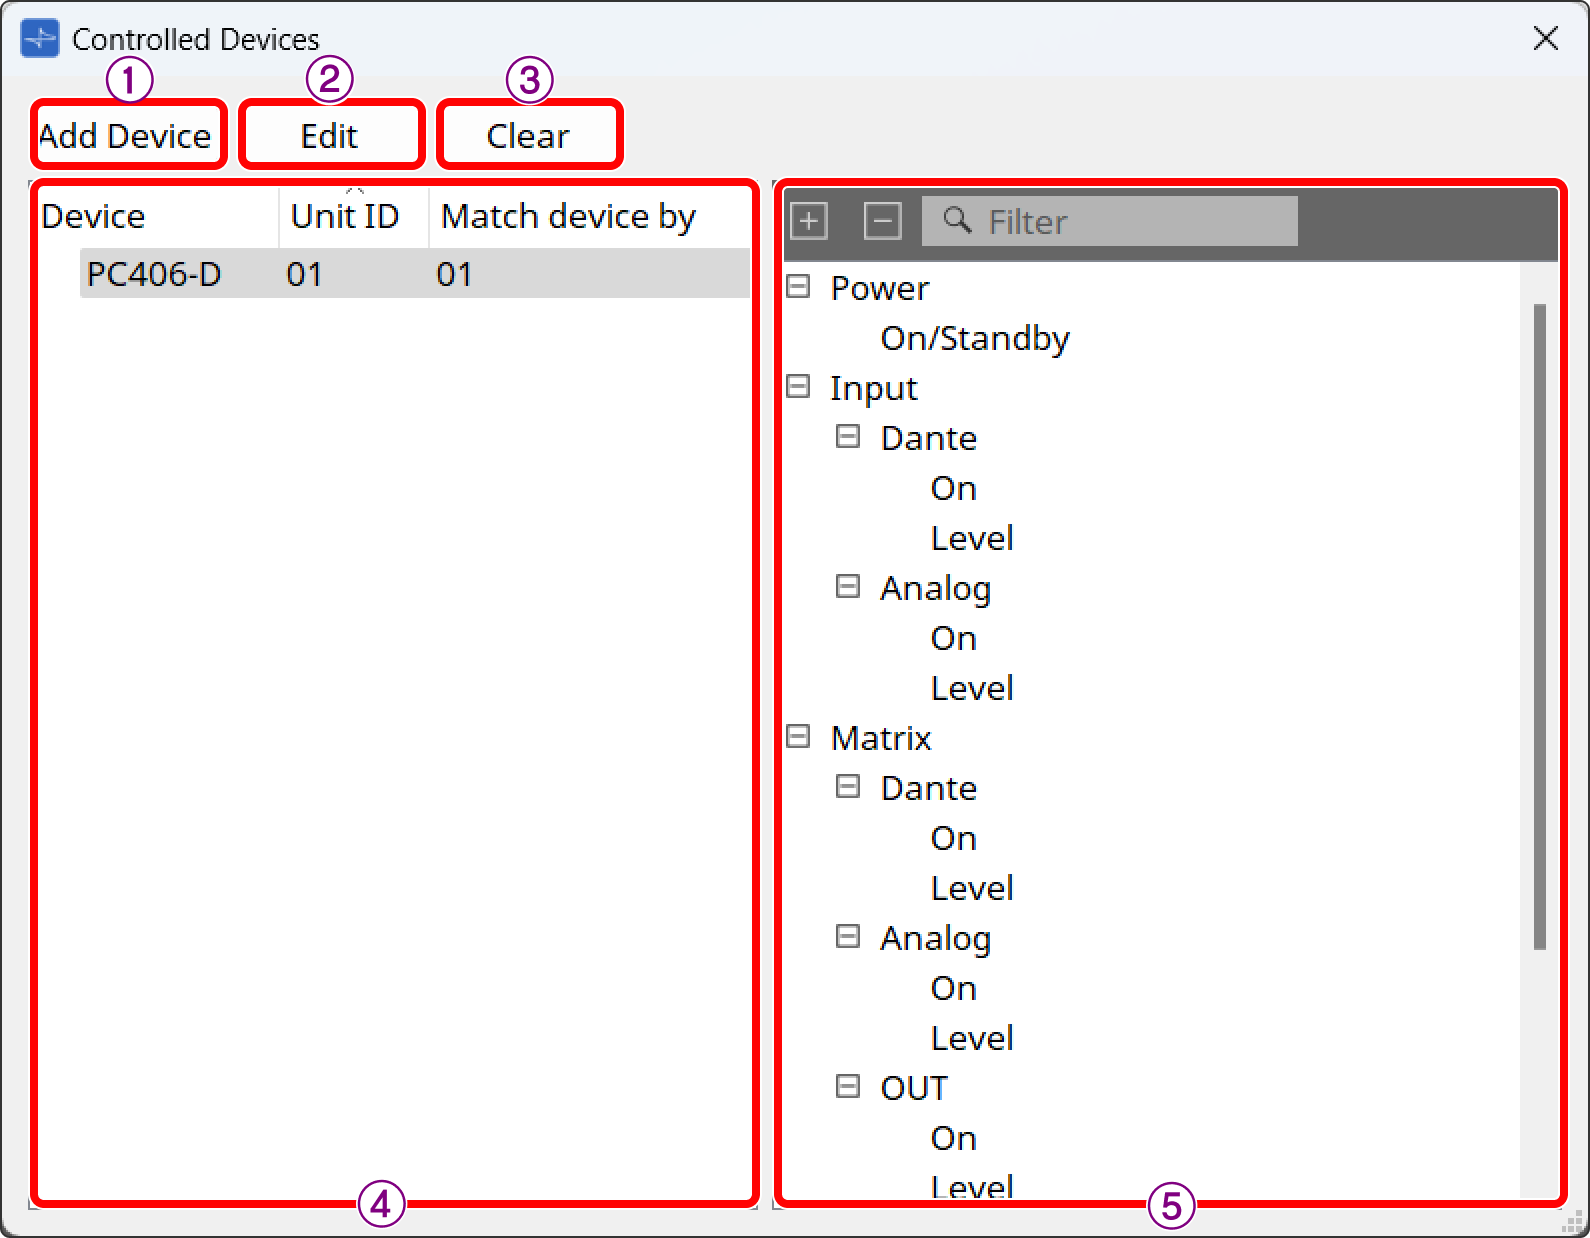Click the collapse all minus icon
Image resolution: width=1590 pixels, height=1238 pixels.
coord(882,220)
